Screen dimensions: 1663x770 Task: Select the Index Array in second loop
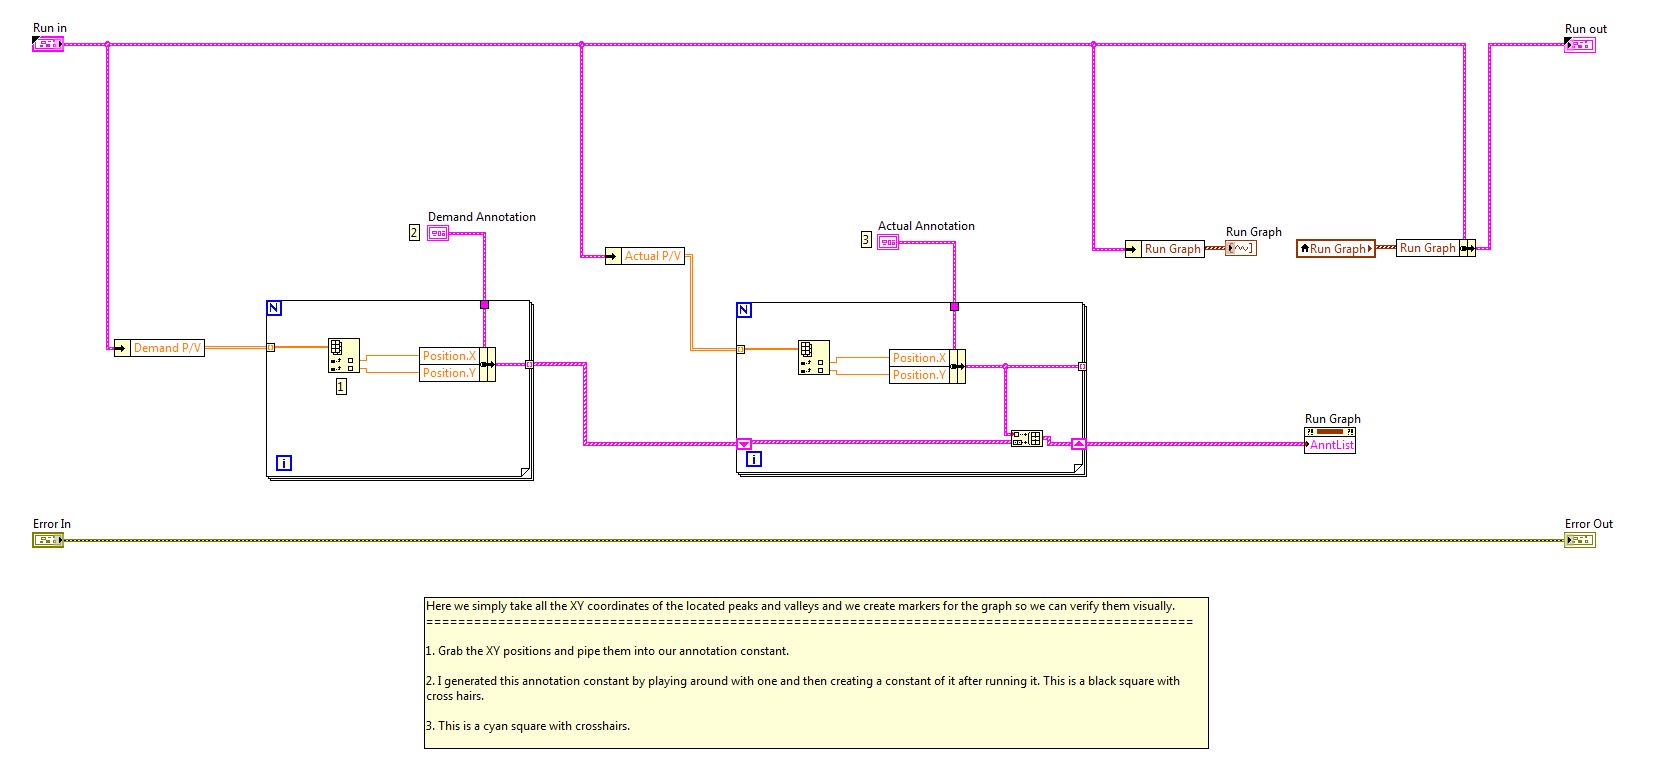pos(814,357)
